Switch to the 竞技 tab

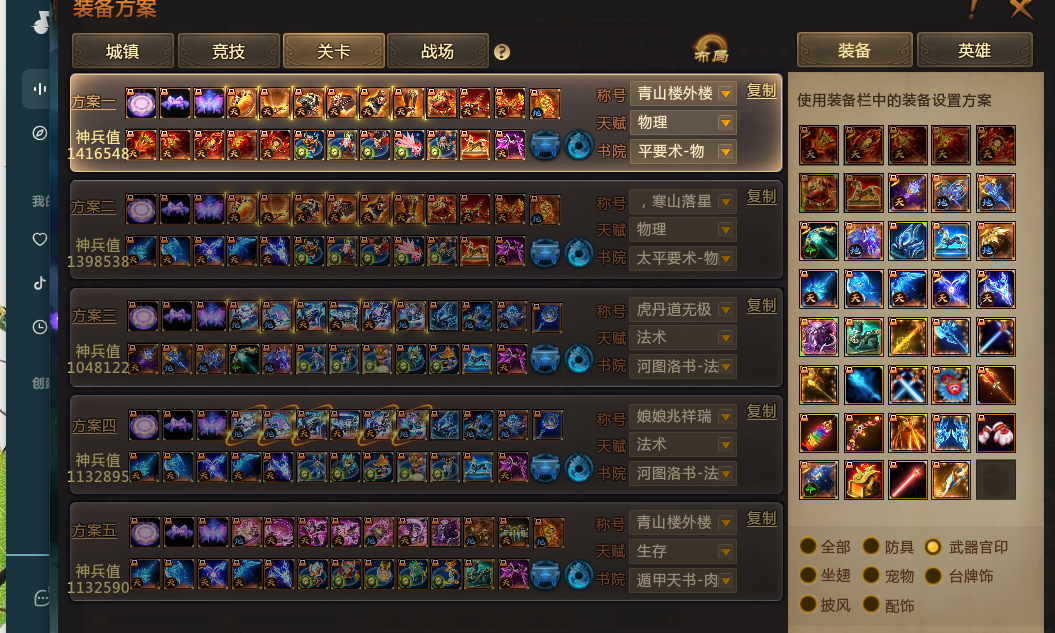click(229, 51)
